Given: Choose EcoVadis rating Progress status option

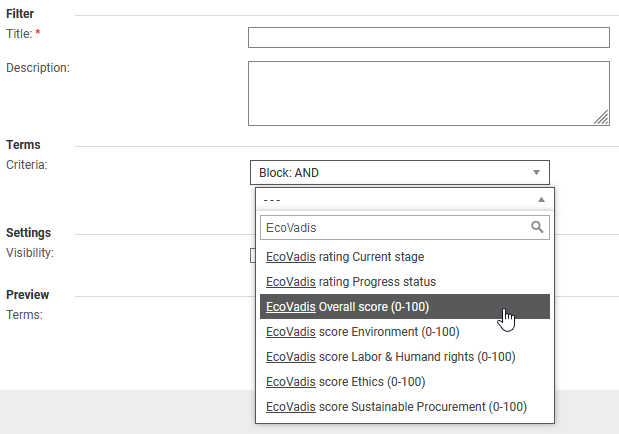Looking at the screenshot, I should [x=351, y=282].
